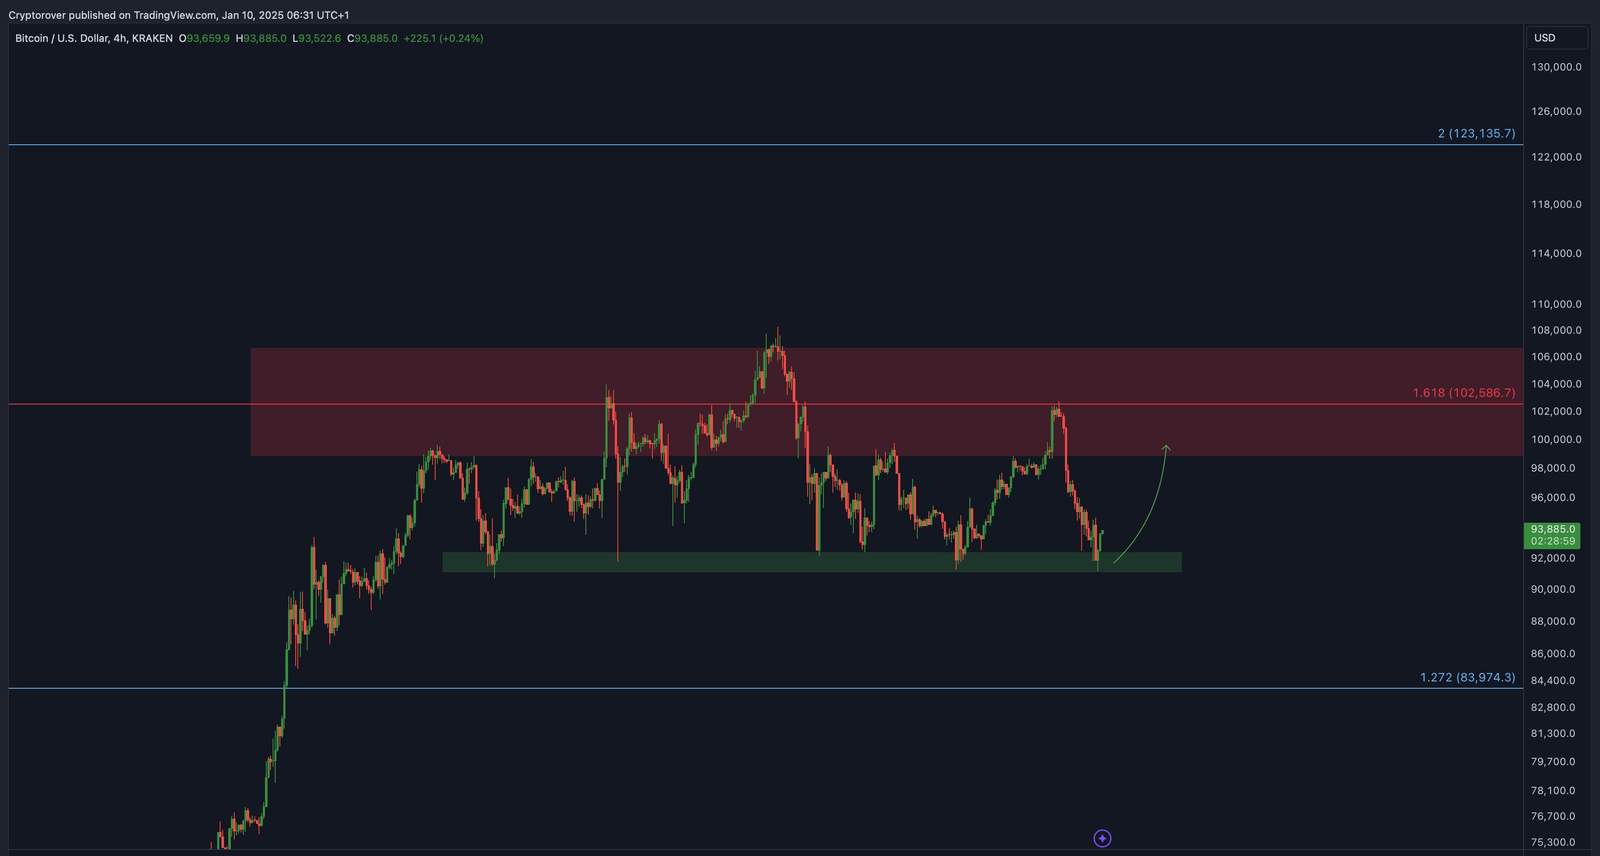Click the Bitcoin / U.S. Dollar symbol title
The height and width of the screenshot is (856, 1600).
coord(61,38)
